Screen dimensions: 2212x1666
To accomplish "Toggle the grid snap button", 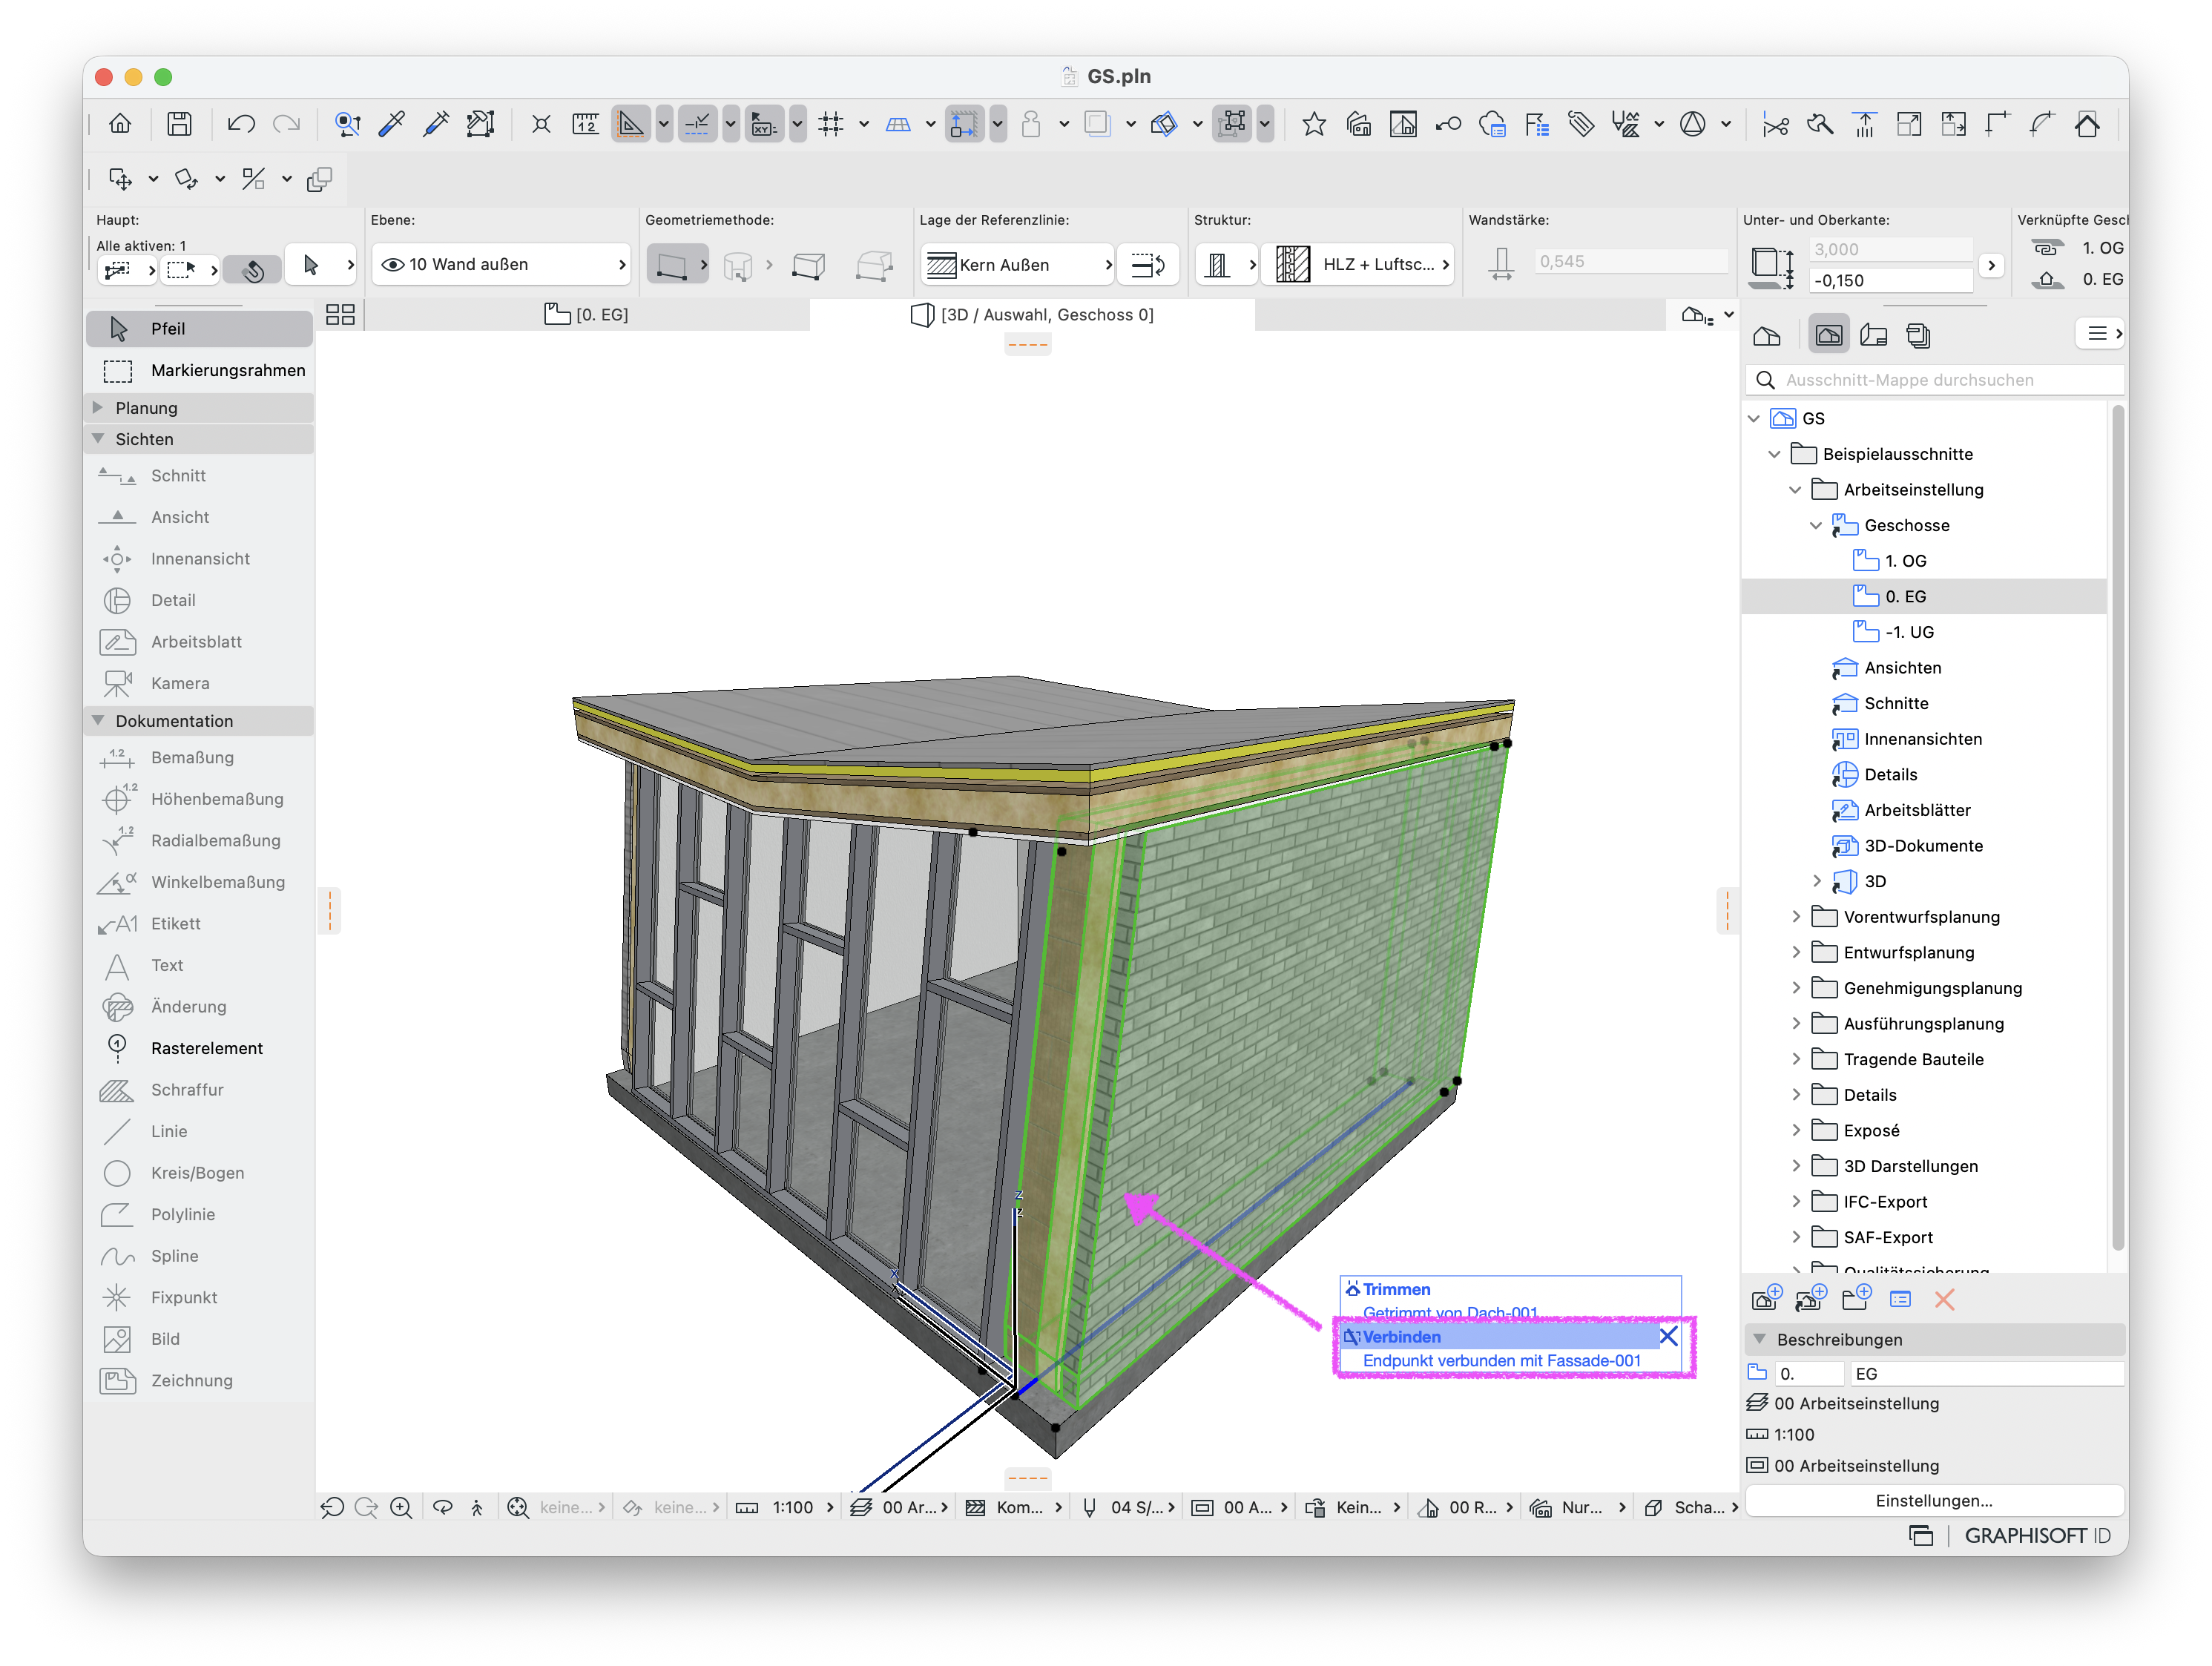I will click(831, 124).
